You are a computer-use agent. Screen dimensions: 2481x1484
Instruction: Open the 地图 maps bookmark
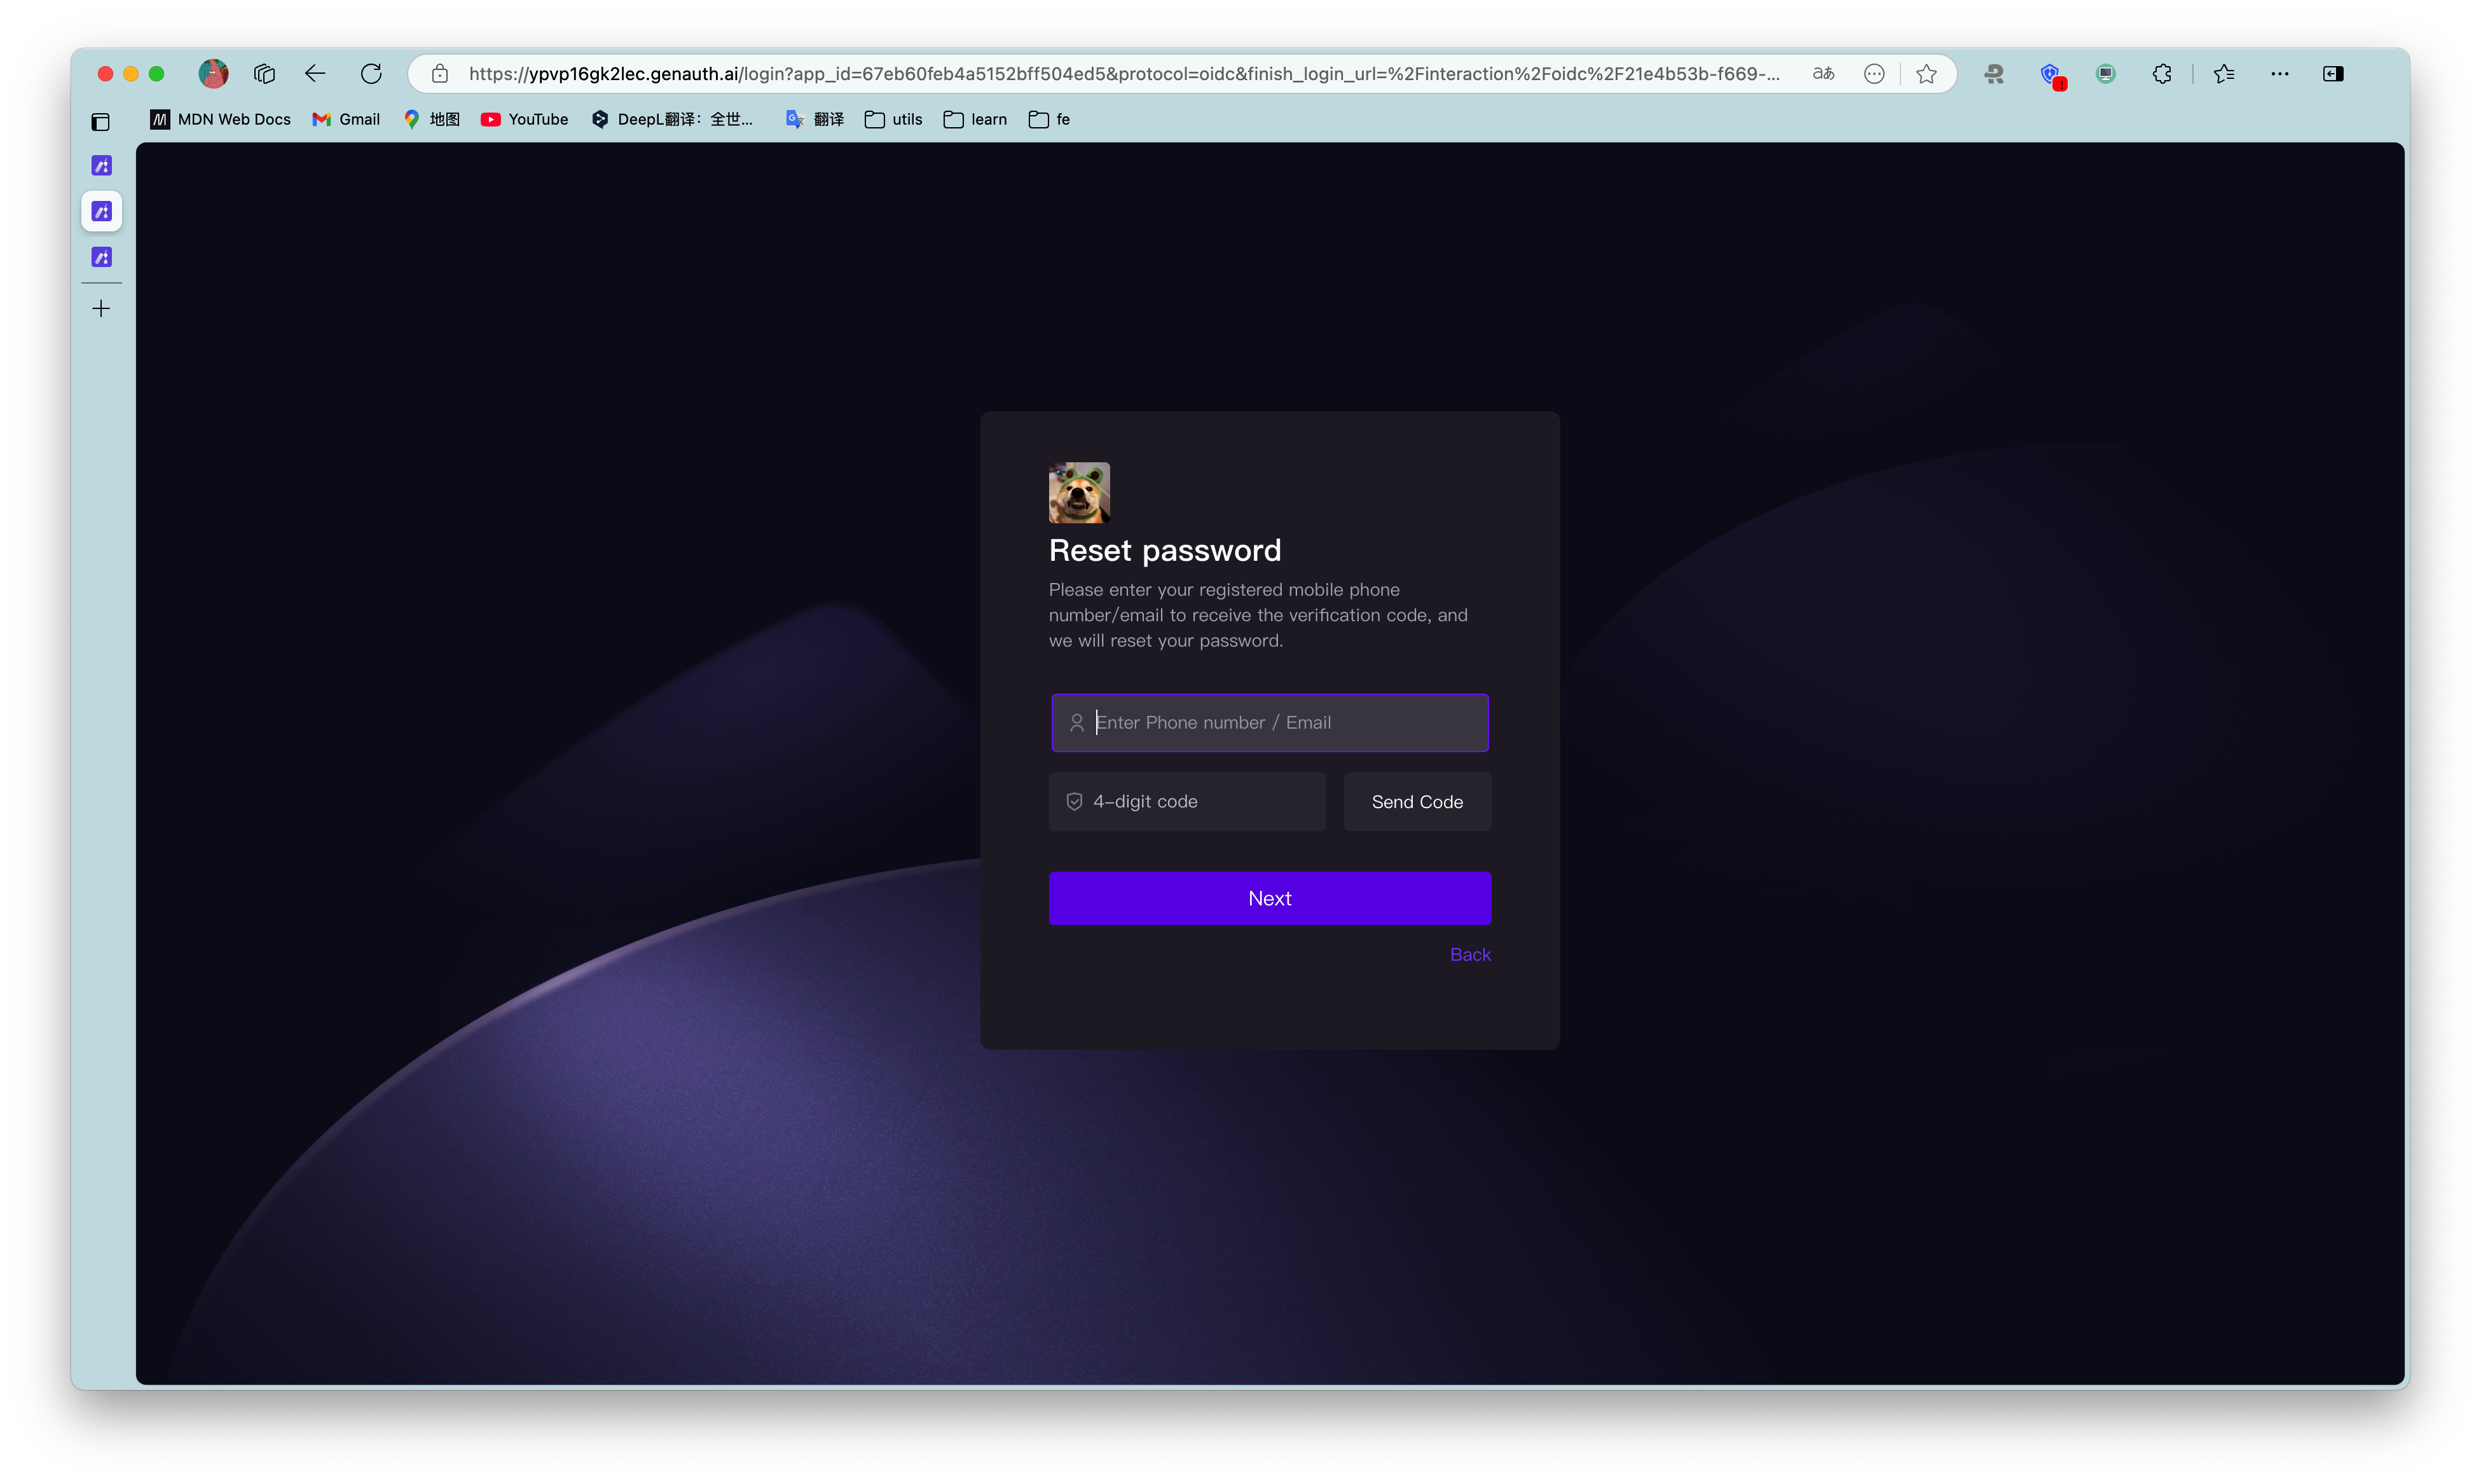click(x=431, y=119)
